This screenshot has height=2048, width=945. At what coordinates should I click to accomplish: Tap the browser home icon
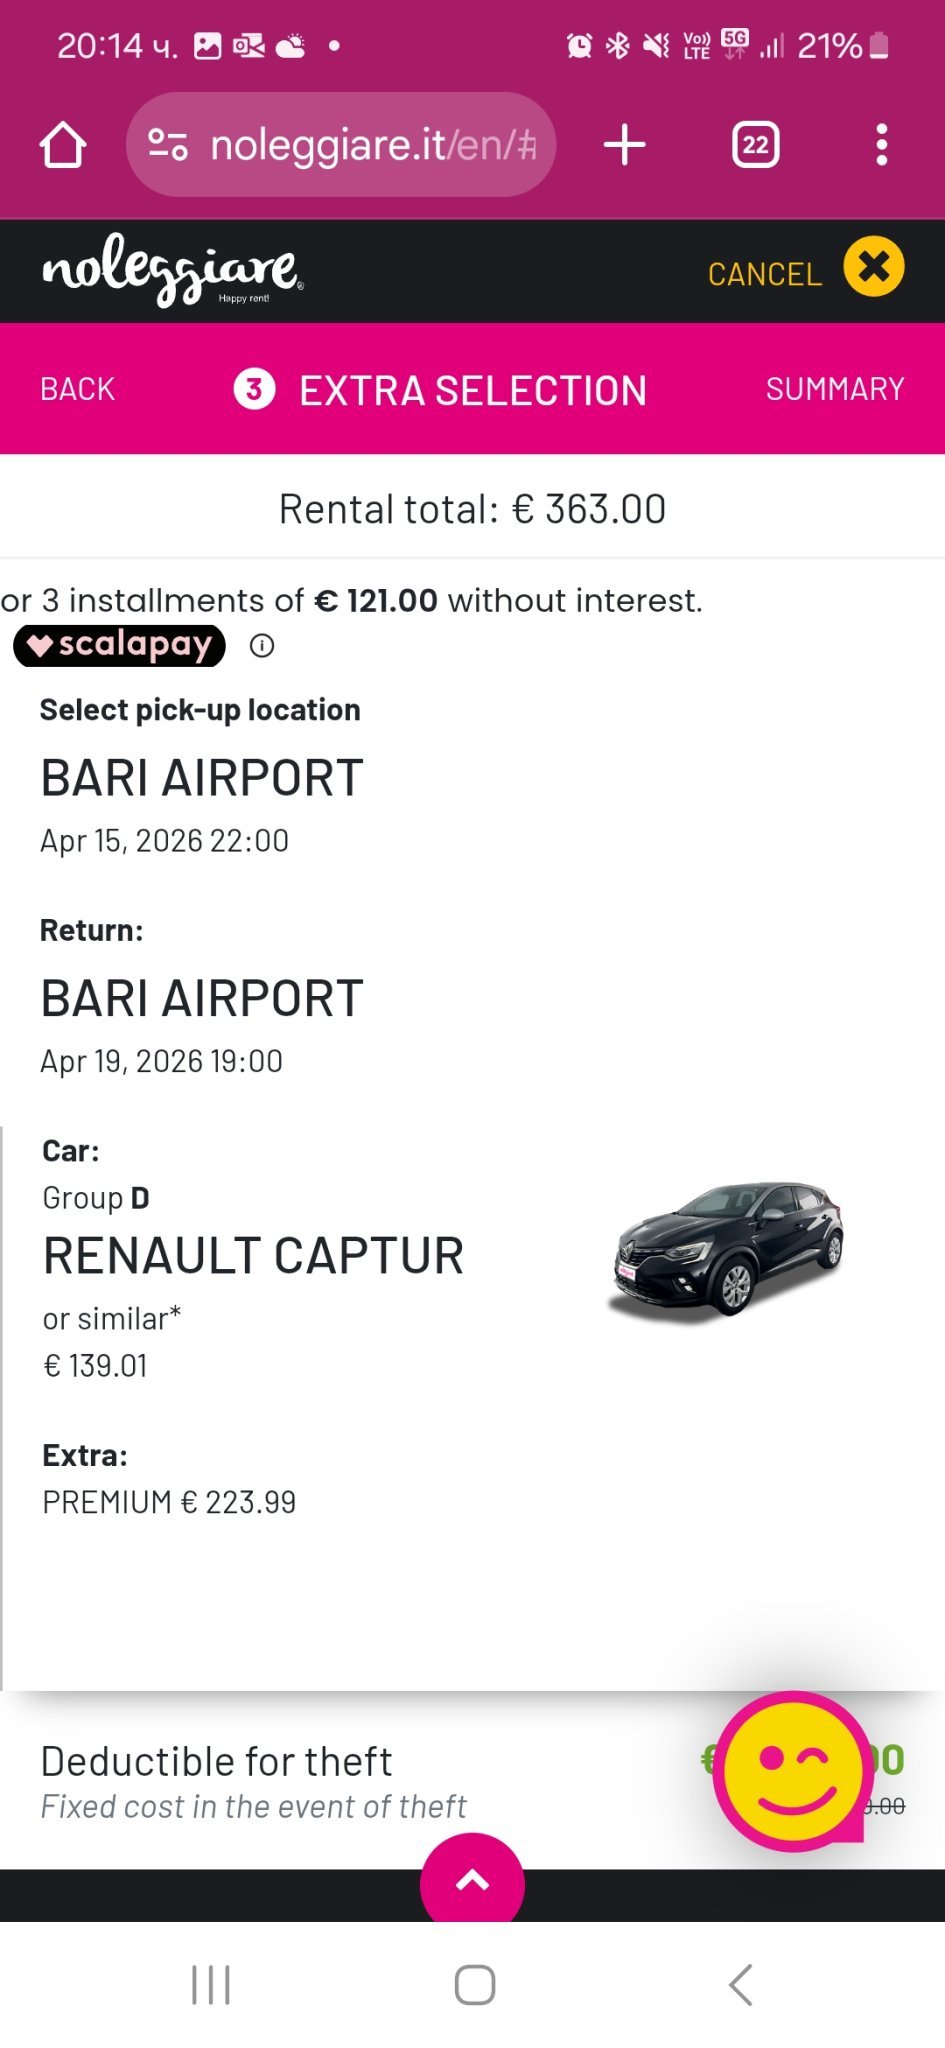click(63, 145)
